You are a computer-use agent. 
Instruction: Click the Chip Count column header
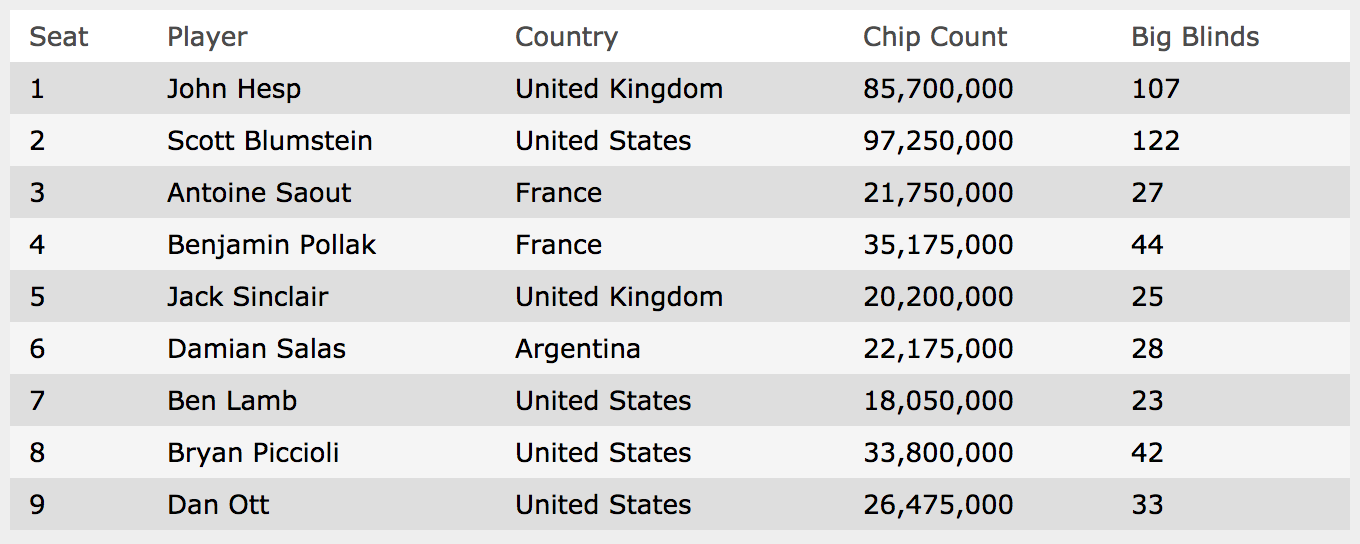pyautogui.click(x=935, y=37)
